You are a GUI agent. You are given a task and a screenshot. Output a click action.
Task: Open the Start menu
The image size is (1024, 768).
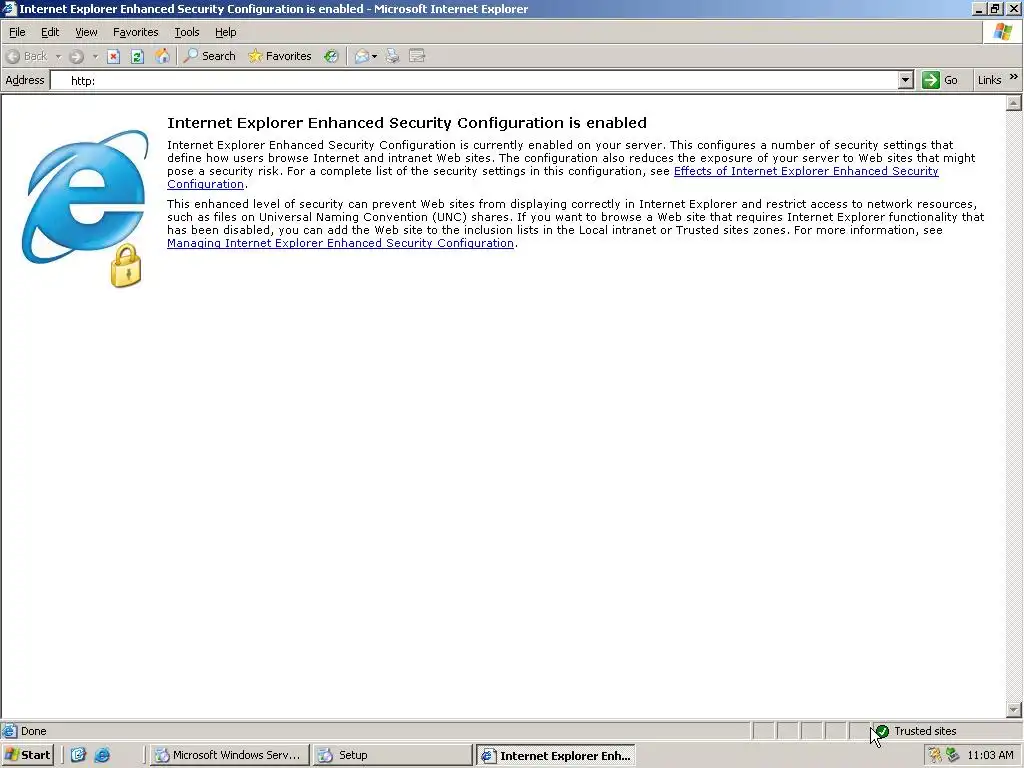pos(27,755)
